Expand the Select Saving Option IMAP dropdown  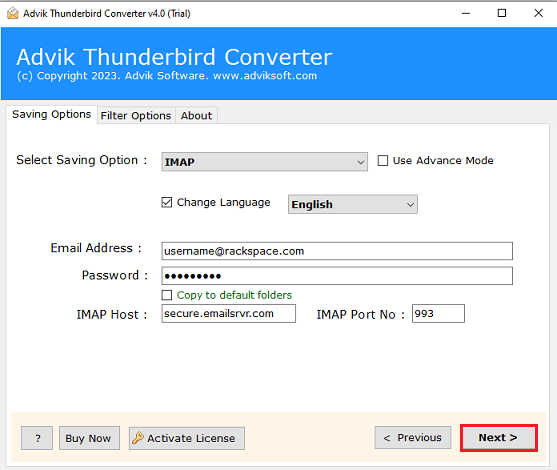pos(264,162)
